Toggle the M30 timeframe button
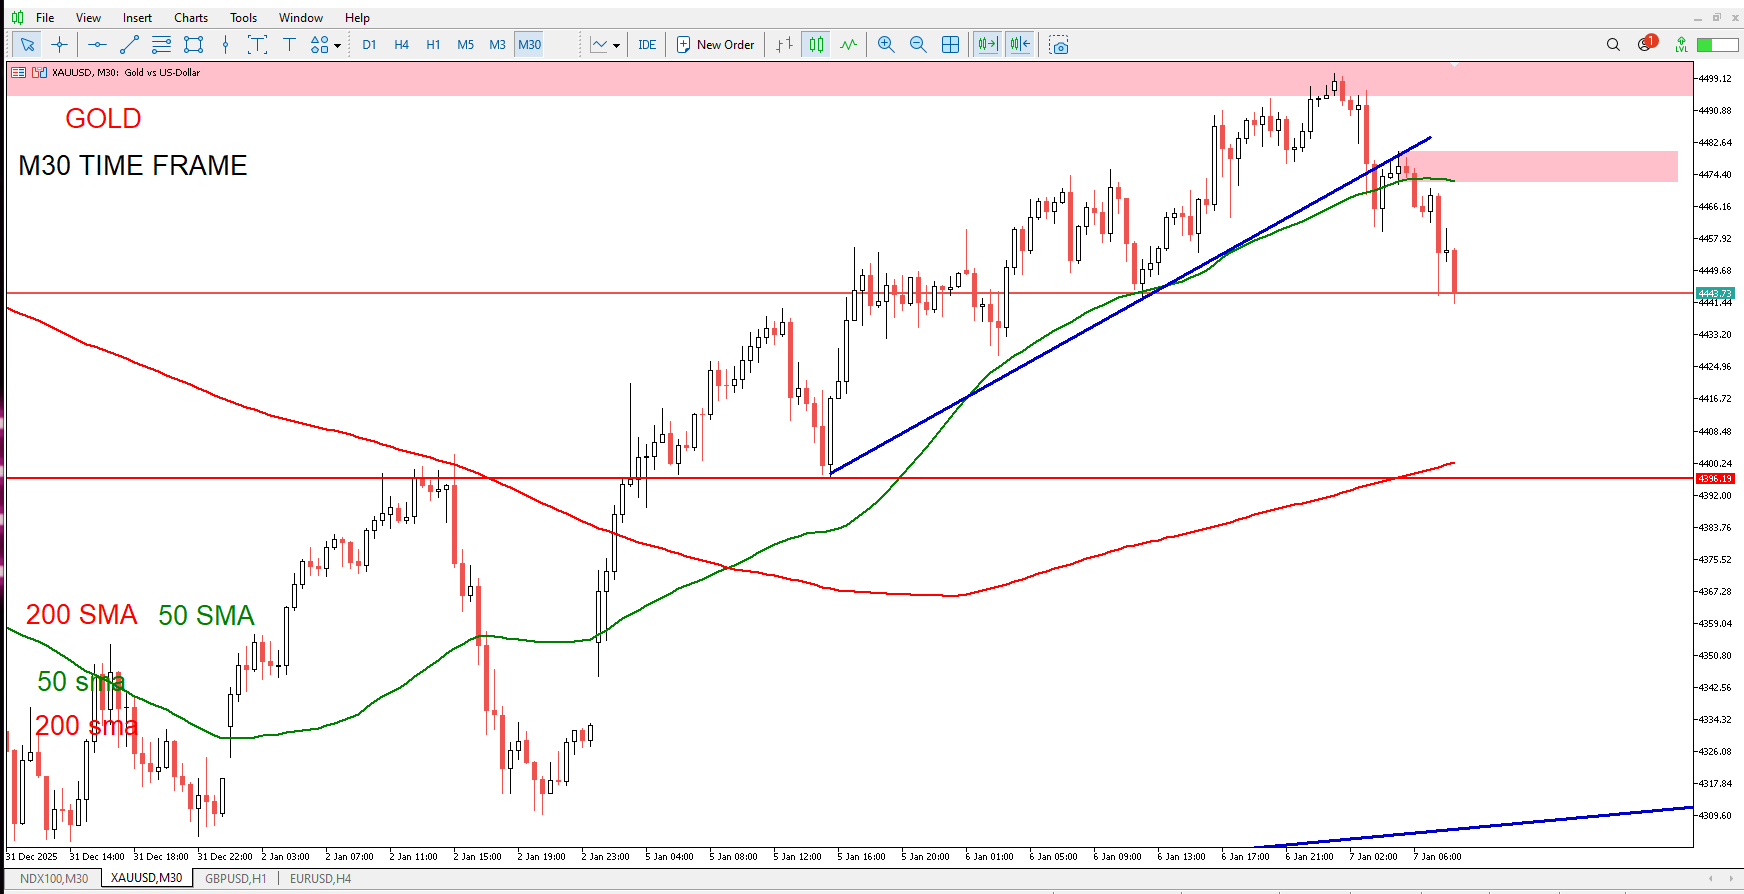 pos(529,44)
